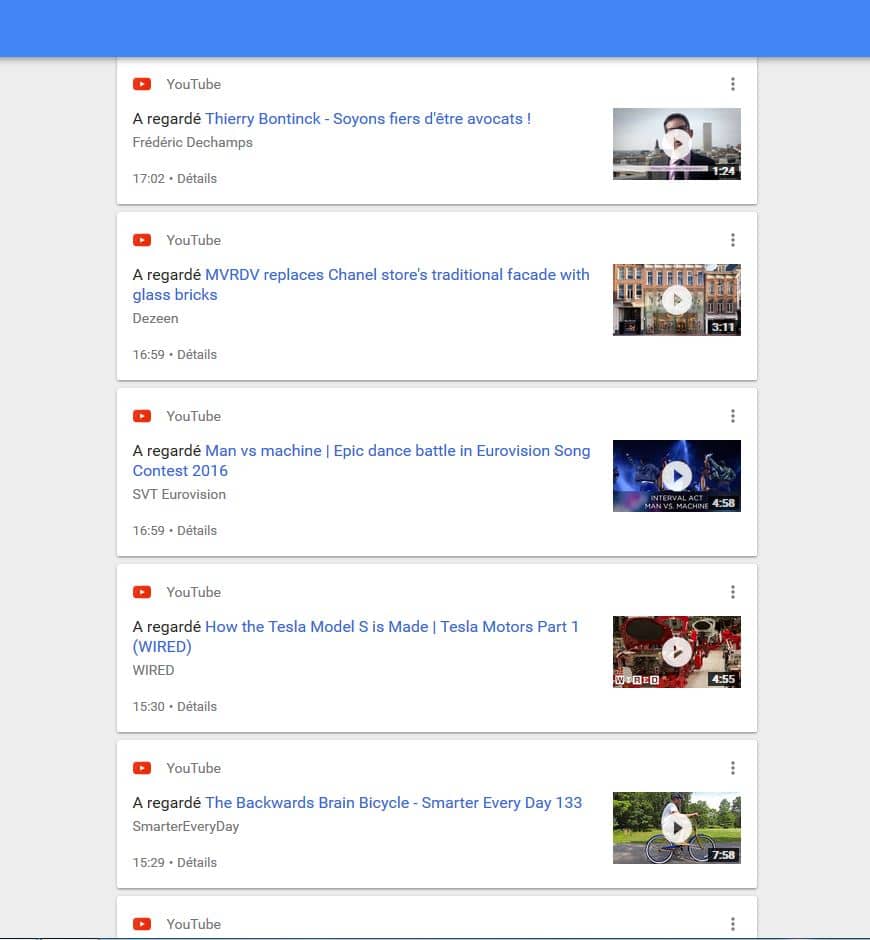This screenshot has height=940, width=870.
Task: Open 'How the Tesla Model S is Made' link
Action: 391,627
